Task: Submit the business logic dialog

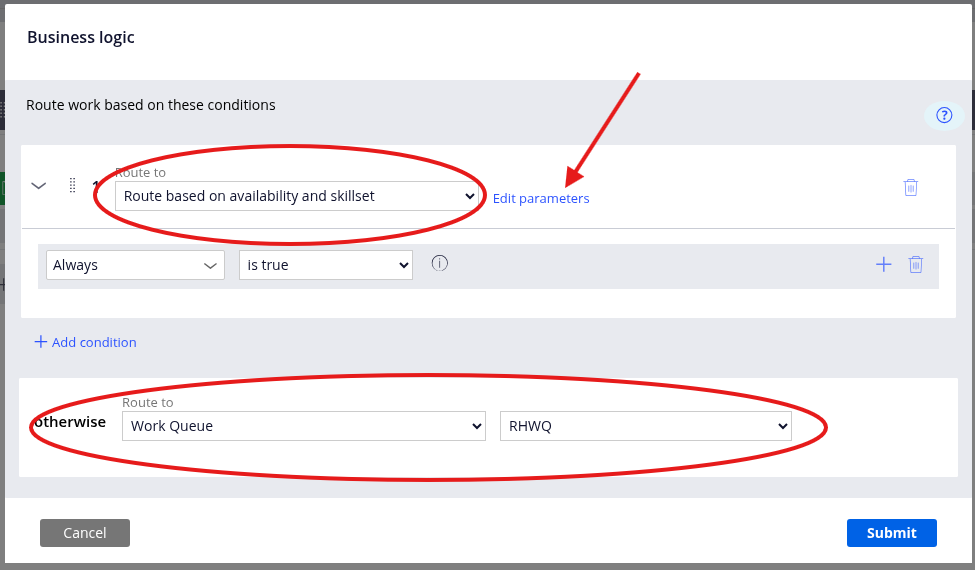Action: click(x=891, y=533)
